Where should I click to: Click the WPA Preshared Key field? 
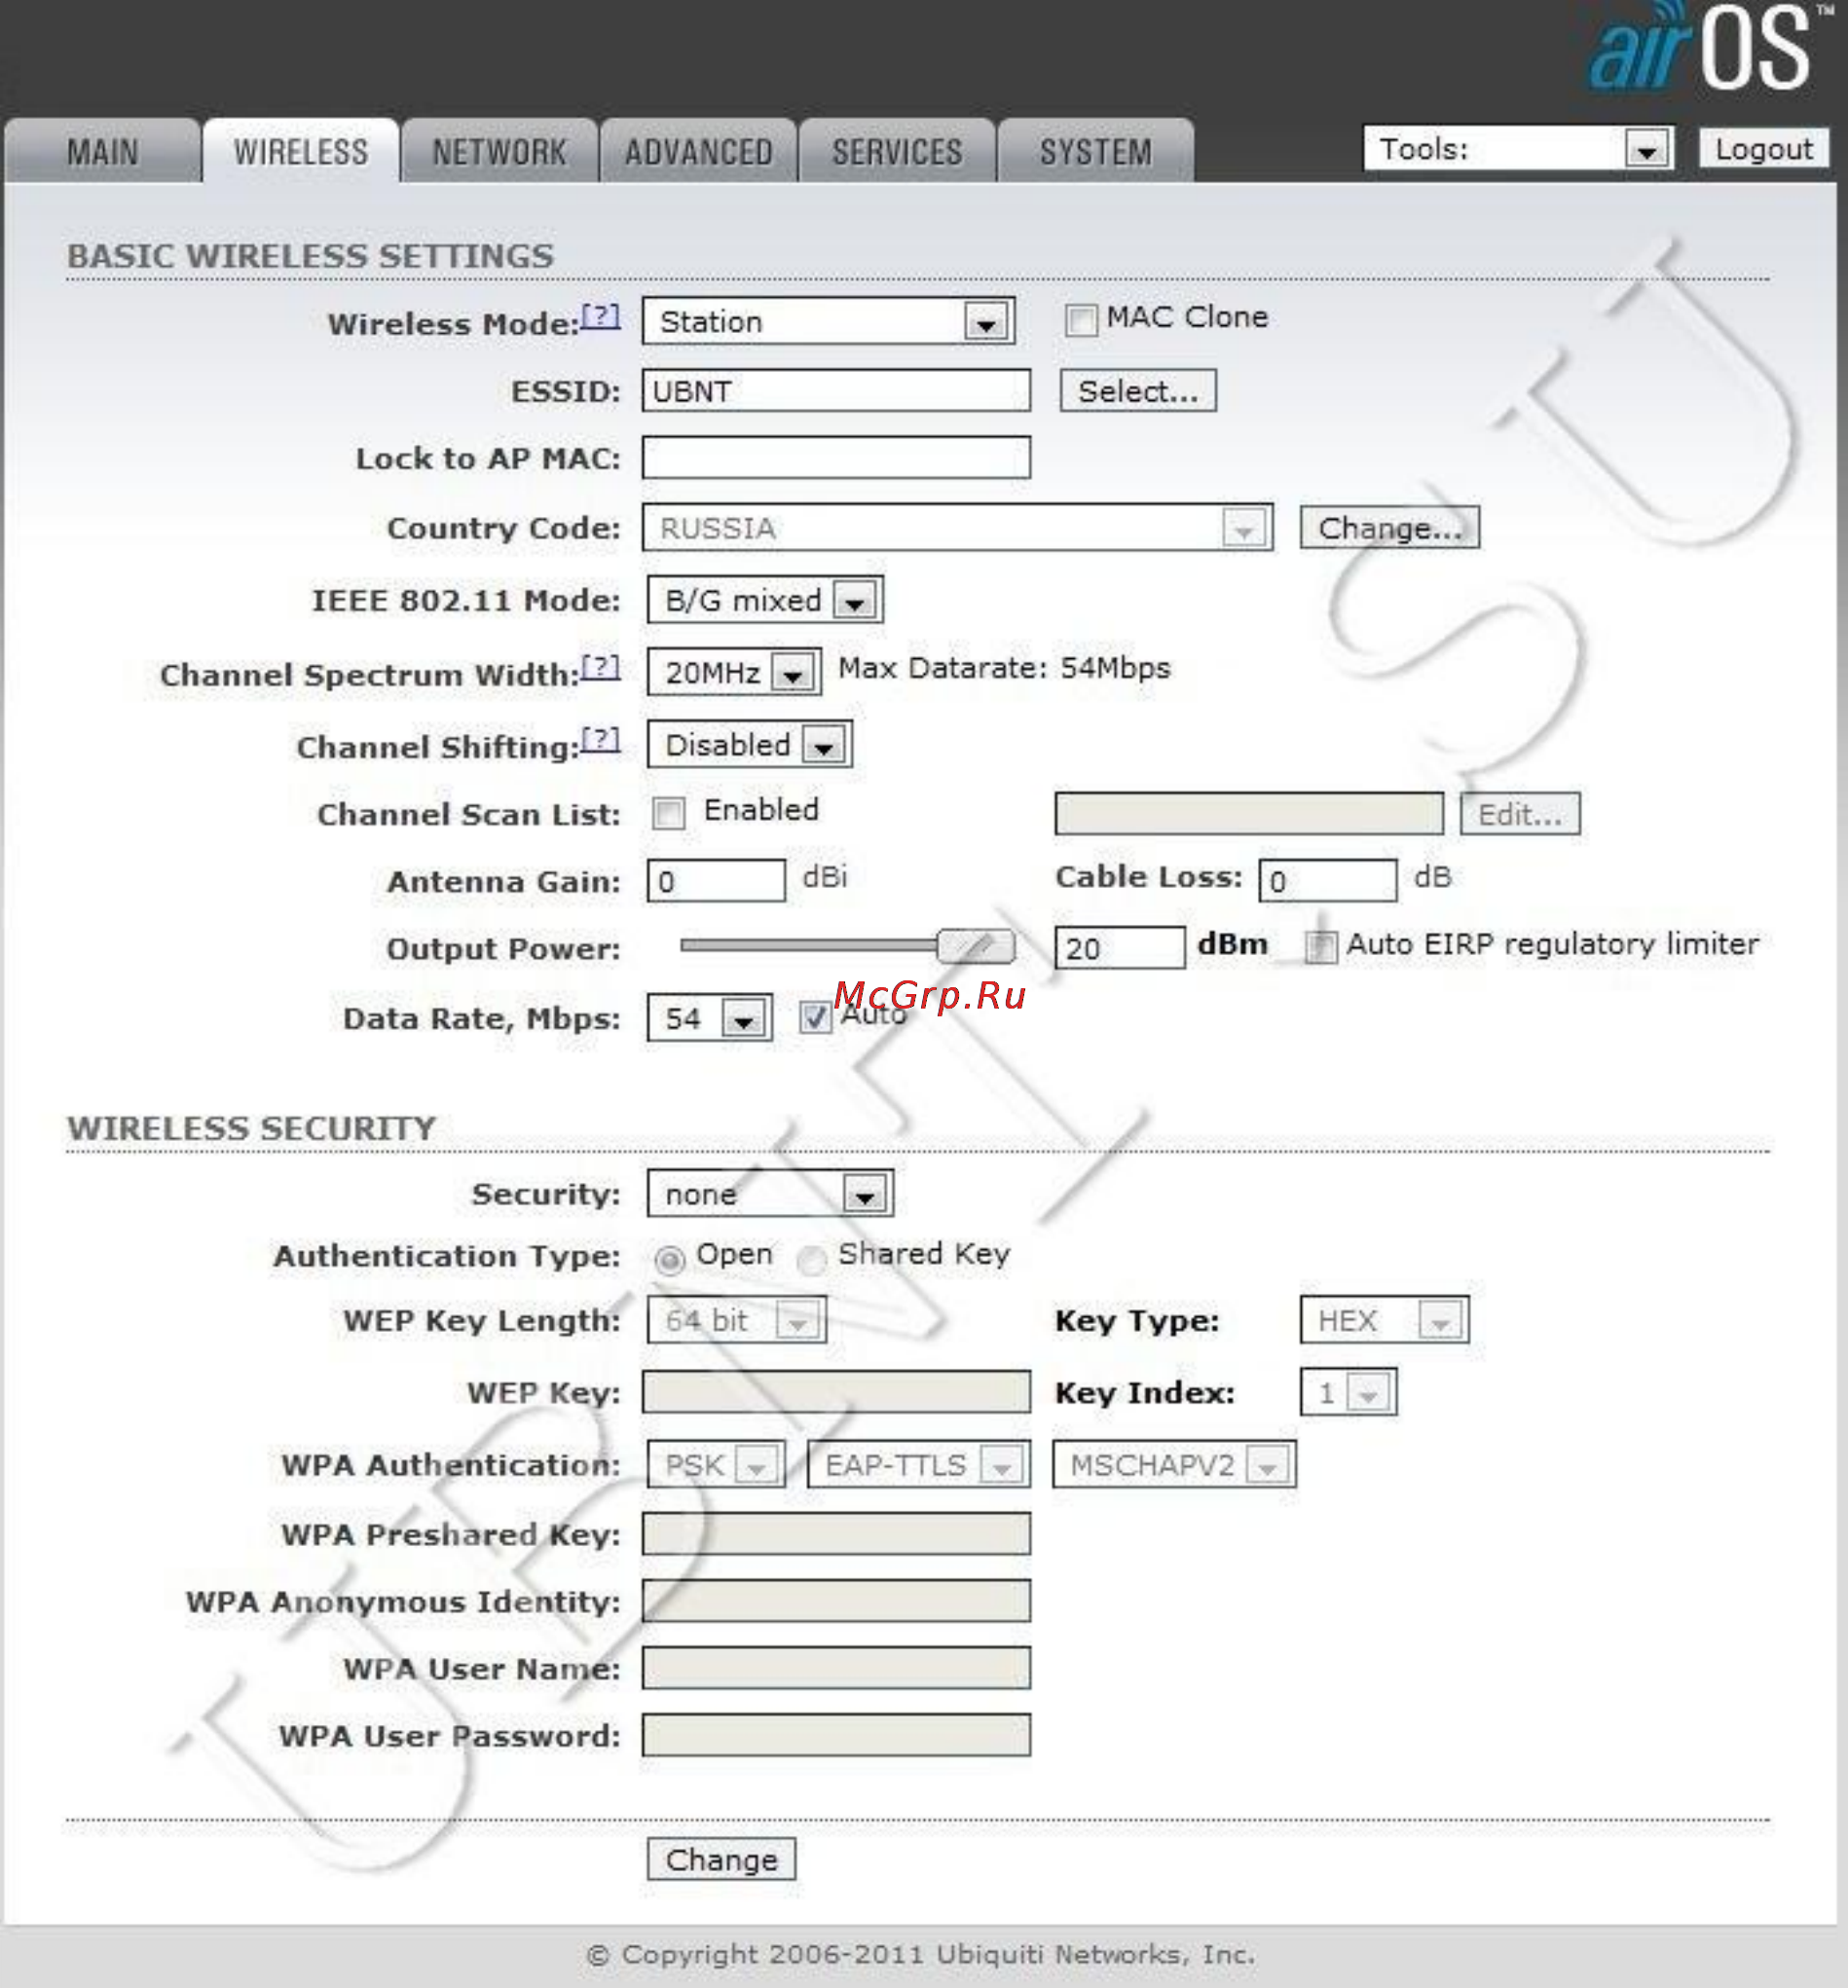click(x=836, y=1534)
